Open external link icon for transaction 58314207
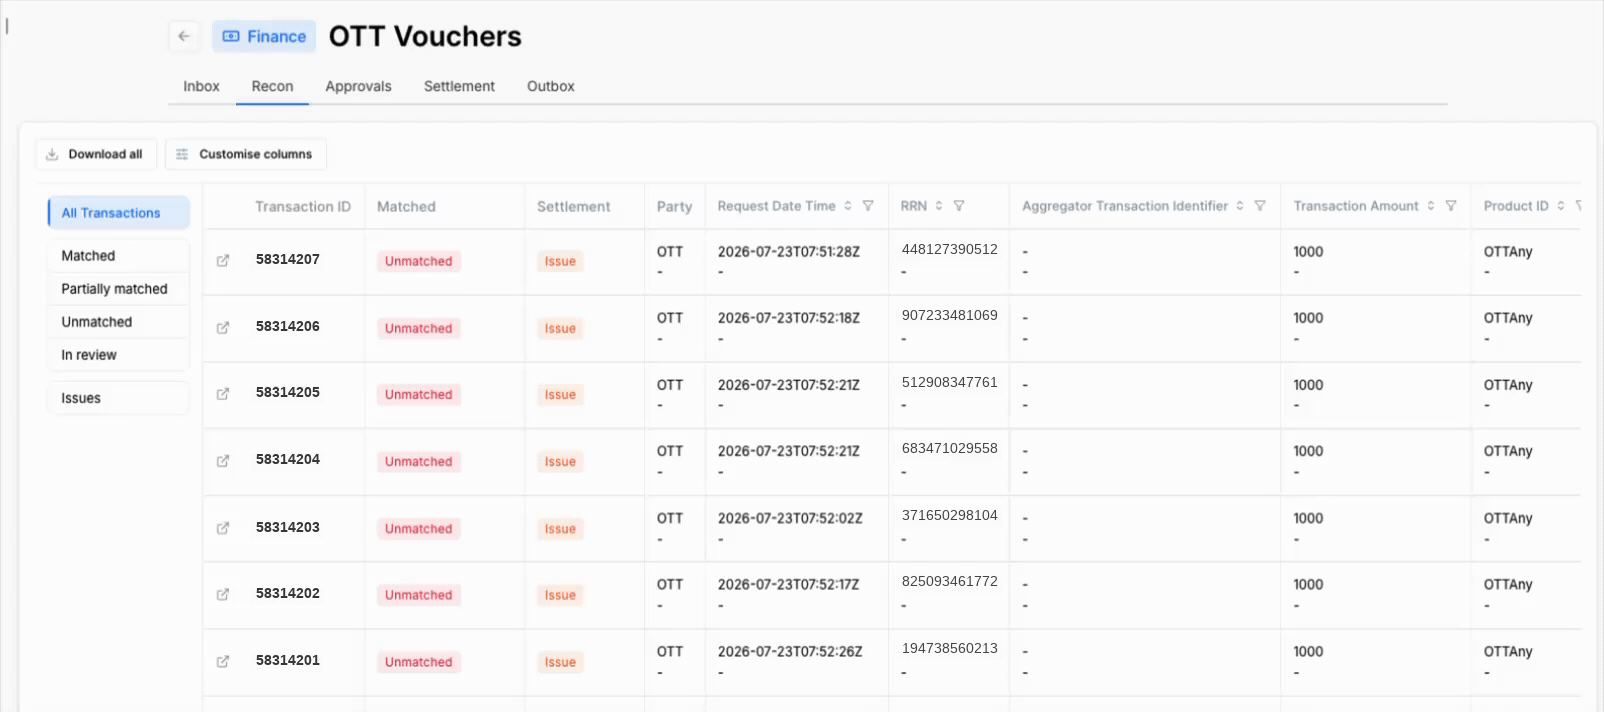This screenshot has width=1604, height=712. (223, 261)
